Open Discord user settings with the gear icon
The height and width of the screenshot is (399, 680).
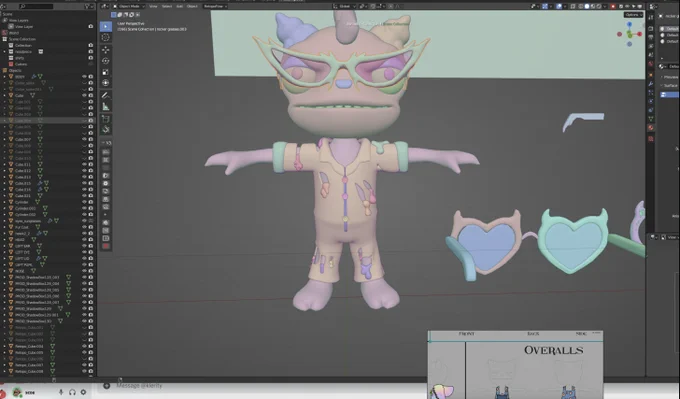tap(83, 392)
